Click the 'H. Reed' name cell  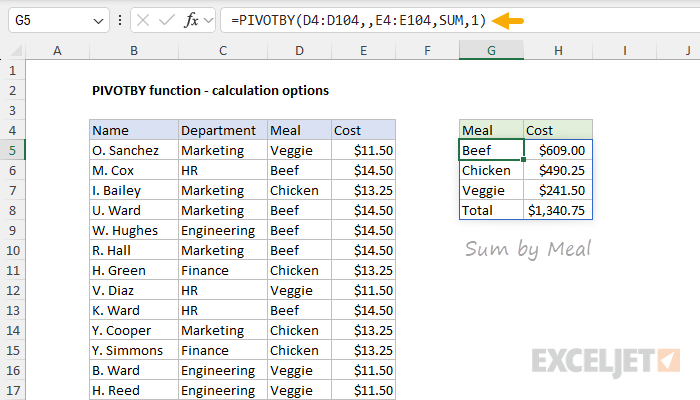(134, 391)
